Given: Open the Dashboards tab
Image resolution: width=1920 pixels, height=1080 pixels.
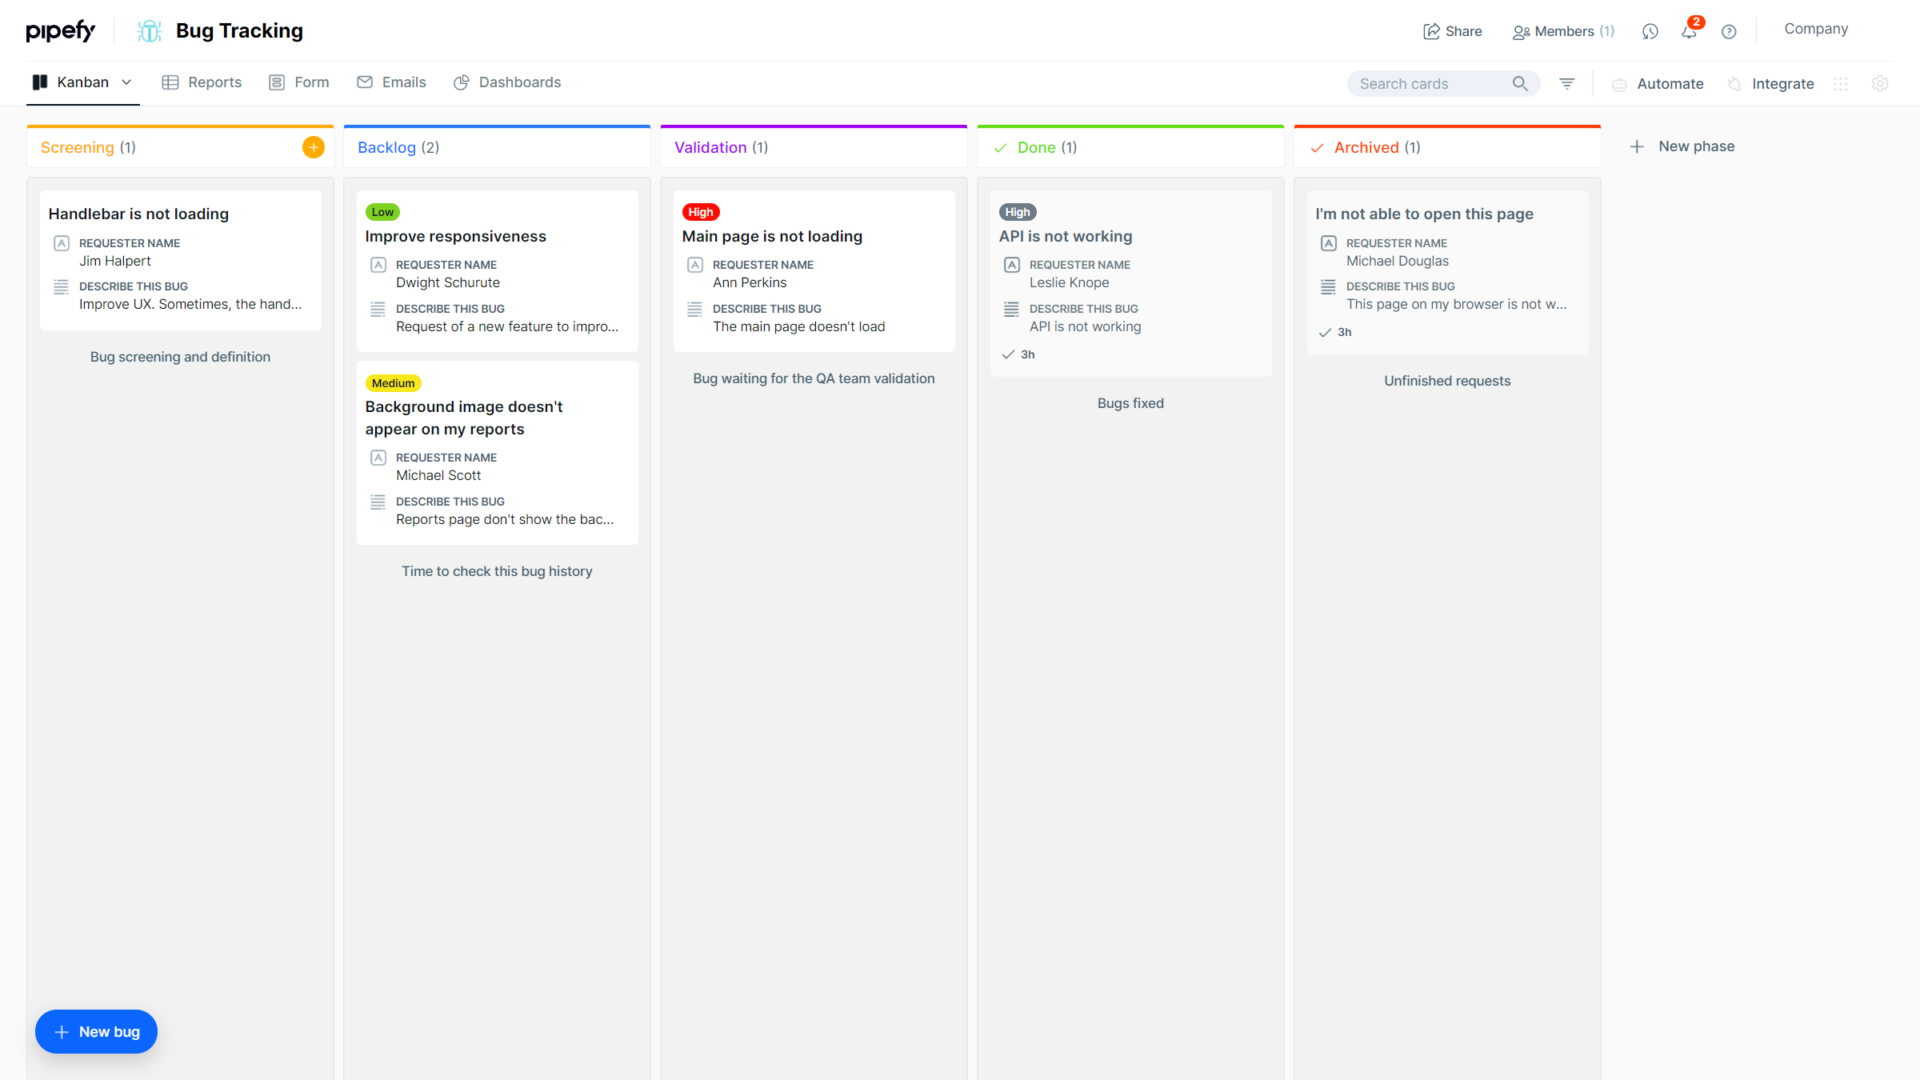Looking at the screenshot, I should click(x=507, y=82).
